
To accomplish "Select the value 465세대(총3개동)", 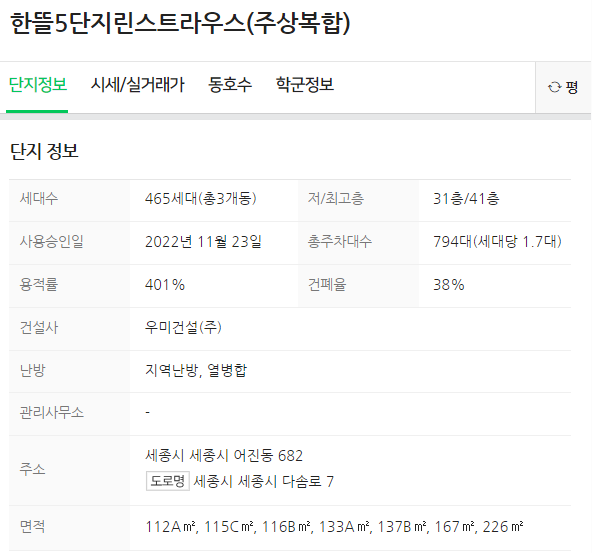I will [x=201, y=199].
